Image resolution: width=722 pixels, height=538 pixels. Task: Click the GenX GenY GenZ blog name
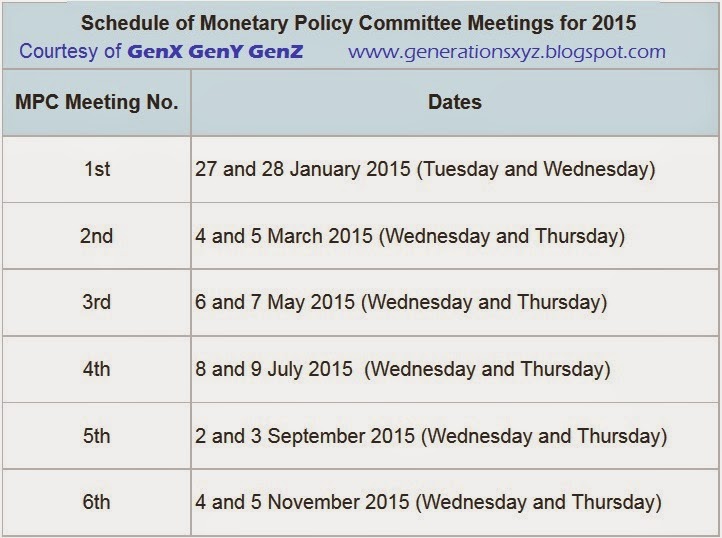coord(215,51)
